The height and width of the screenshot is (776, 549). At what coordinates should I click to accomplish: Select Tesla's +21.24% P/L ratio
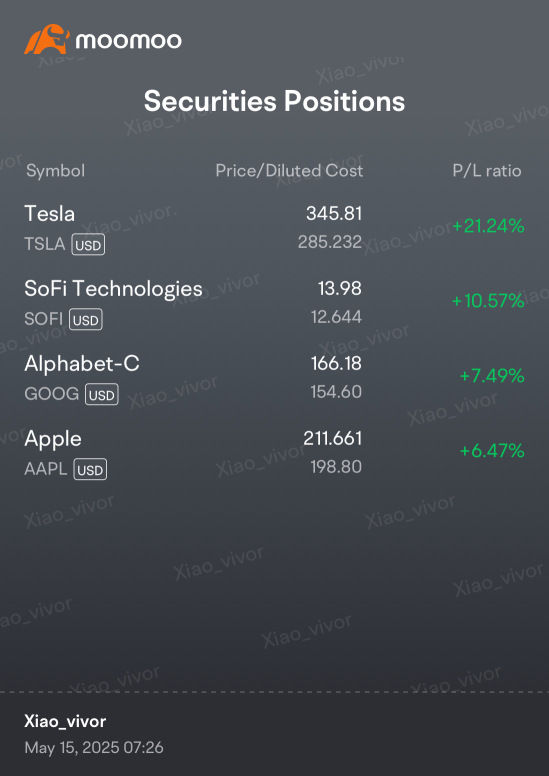(488, 227)
